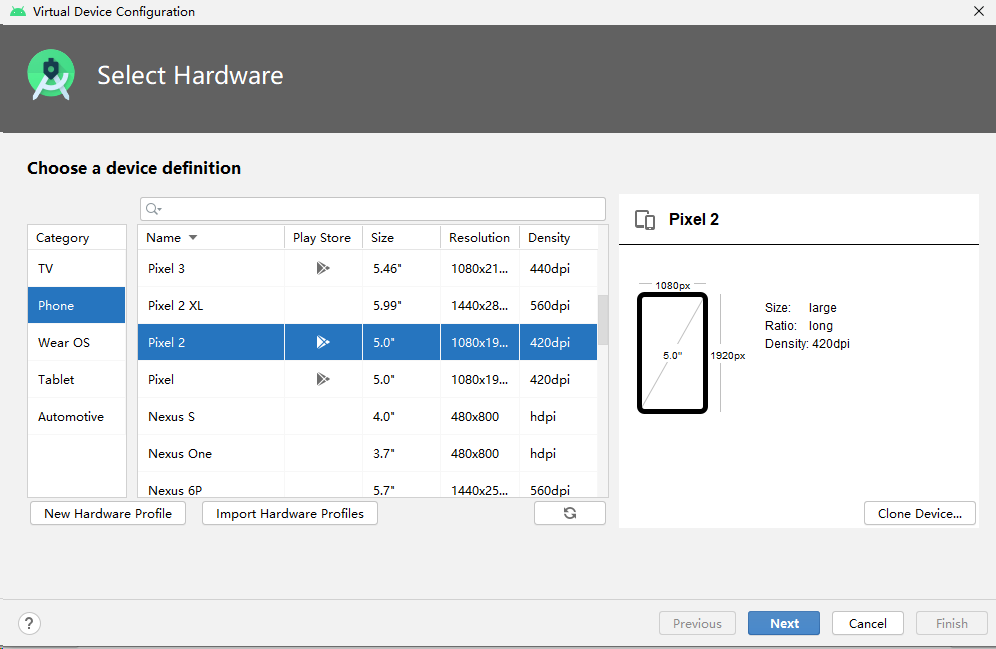Viewport: 996px width, 649px height.
Task: Click the 5.99" size cell
Action: coord(401,305)
